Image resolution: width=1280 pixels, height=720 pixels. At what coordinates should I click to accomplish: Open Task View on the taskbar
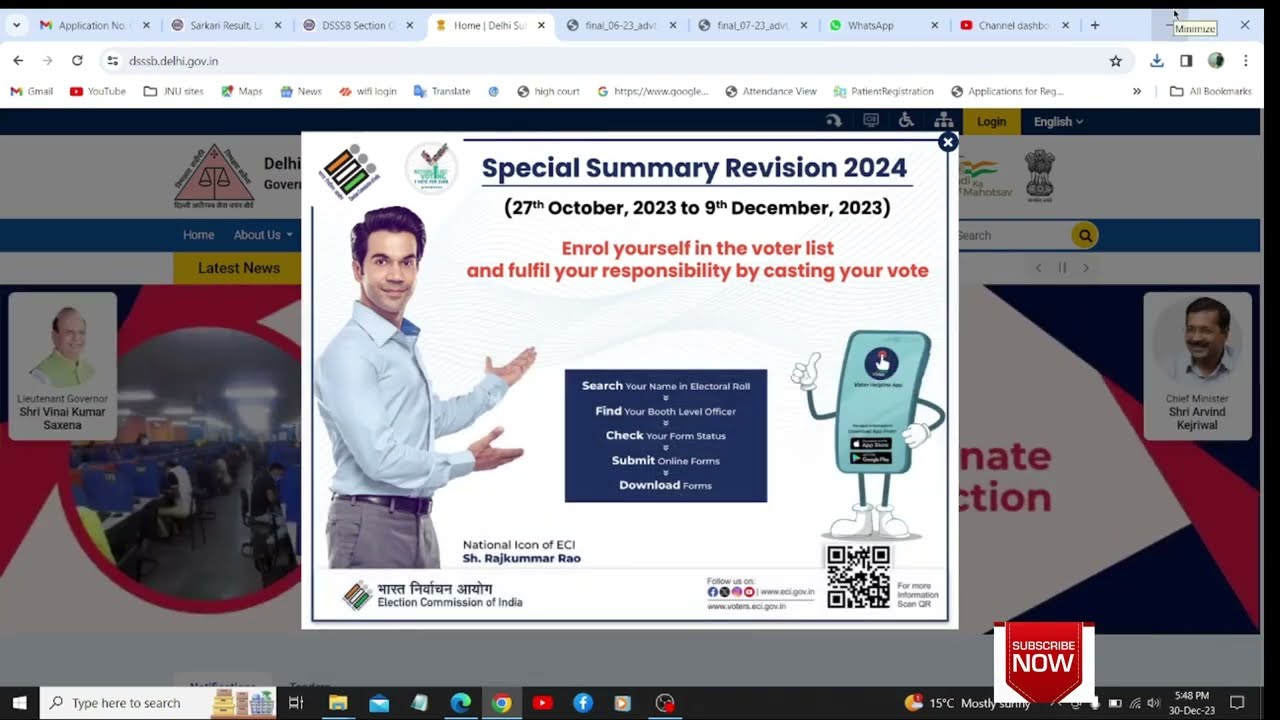point(296,703)
